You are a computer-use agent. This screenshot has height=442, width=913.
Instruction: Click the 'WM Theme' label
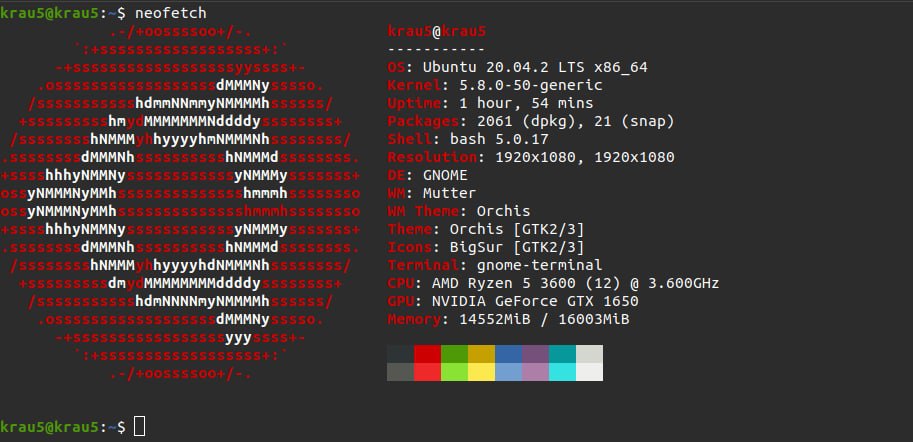click(423, 211)
